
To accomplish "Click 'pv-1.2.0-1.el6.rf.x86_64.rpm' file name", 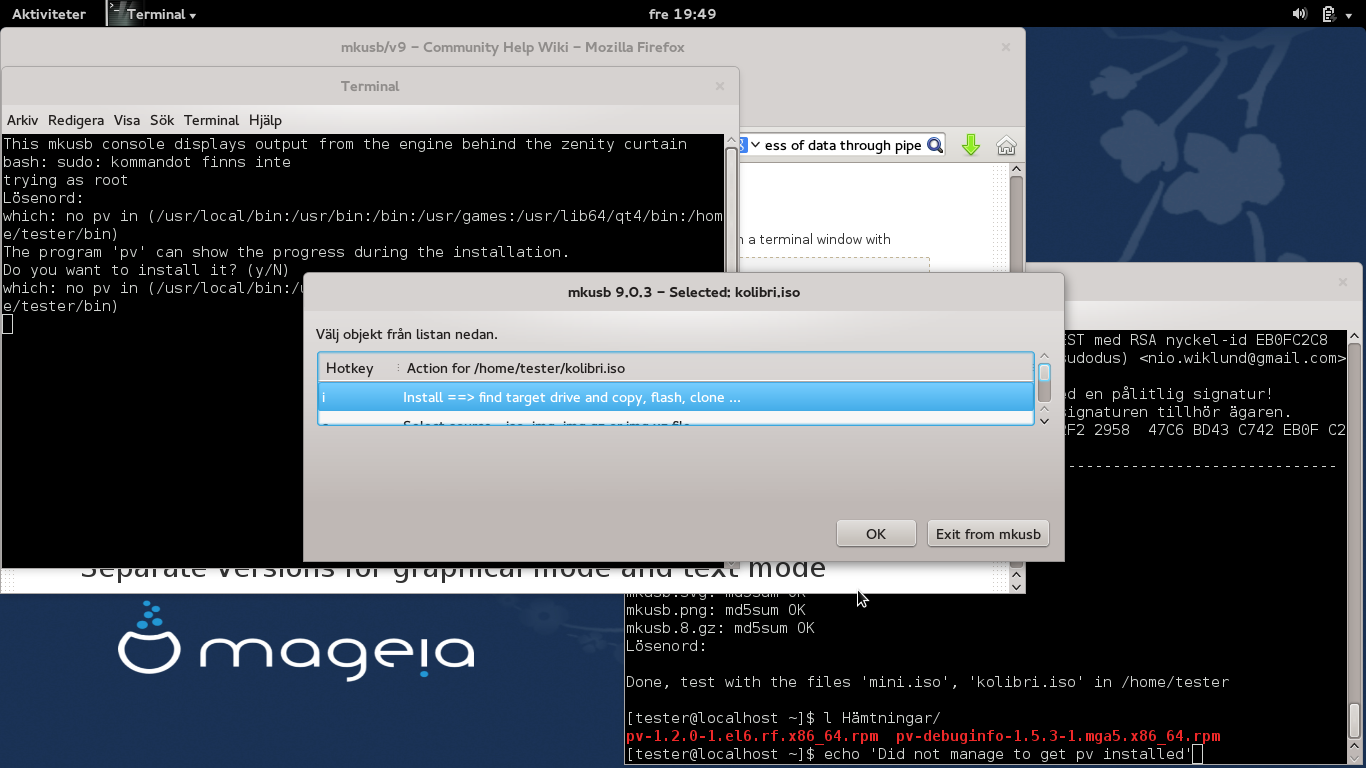I will (752, 736).
